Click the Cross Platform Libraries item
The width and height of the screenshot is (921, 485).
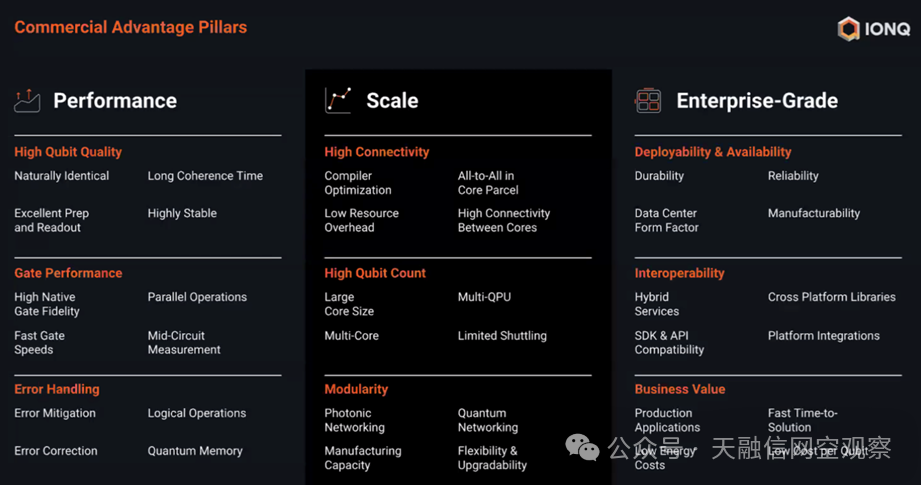[832, 297]
